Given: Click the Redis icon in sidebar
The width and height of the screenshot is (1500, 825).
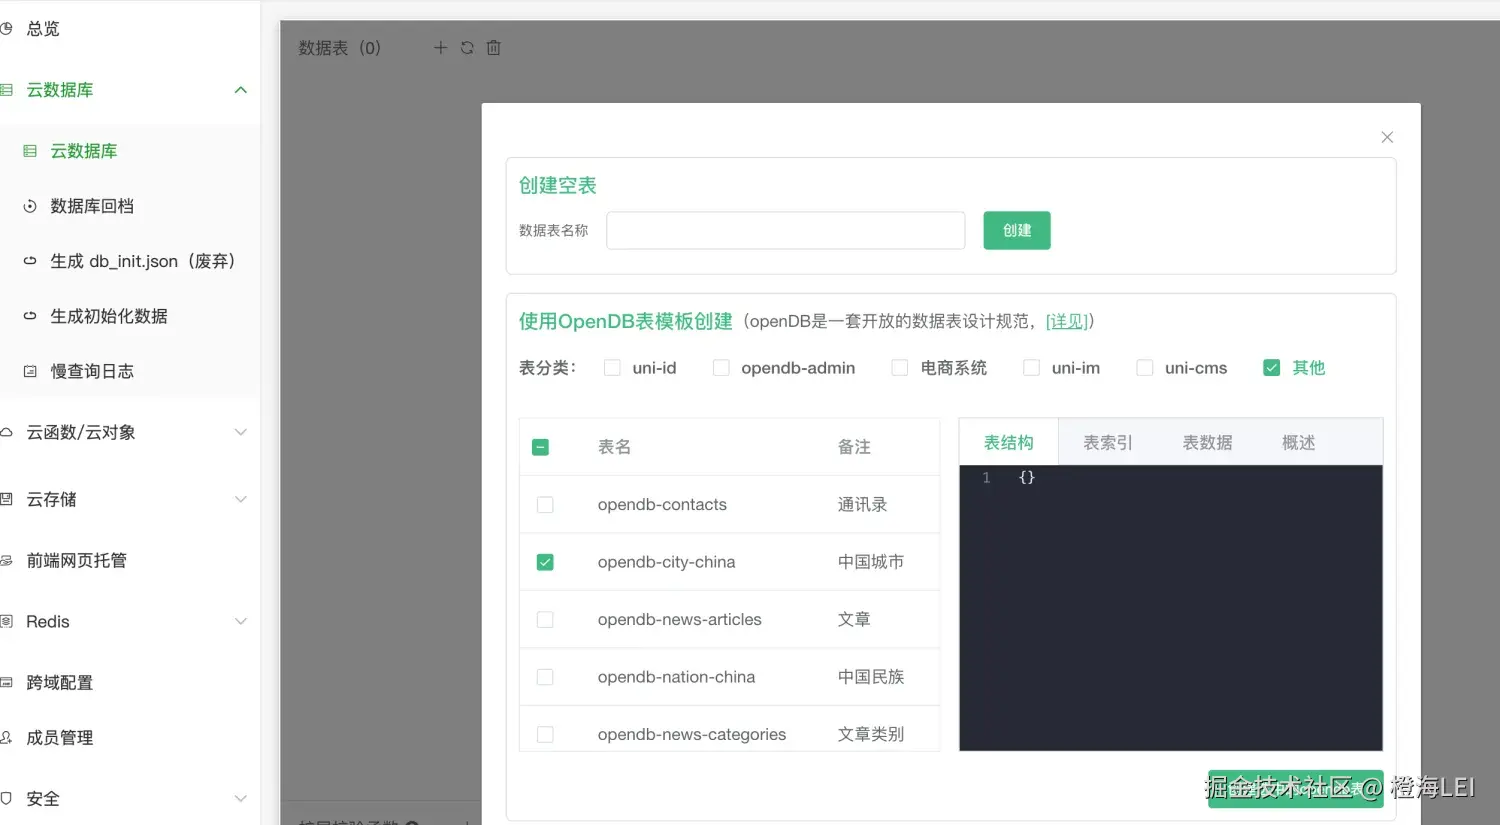Looking at the screenshot, I should (6, 622).
